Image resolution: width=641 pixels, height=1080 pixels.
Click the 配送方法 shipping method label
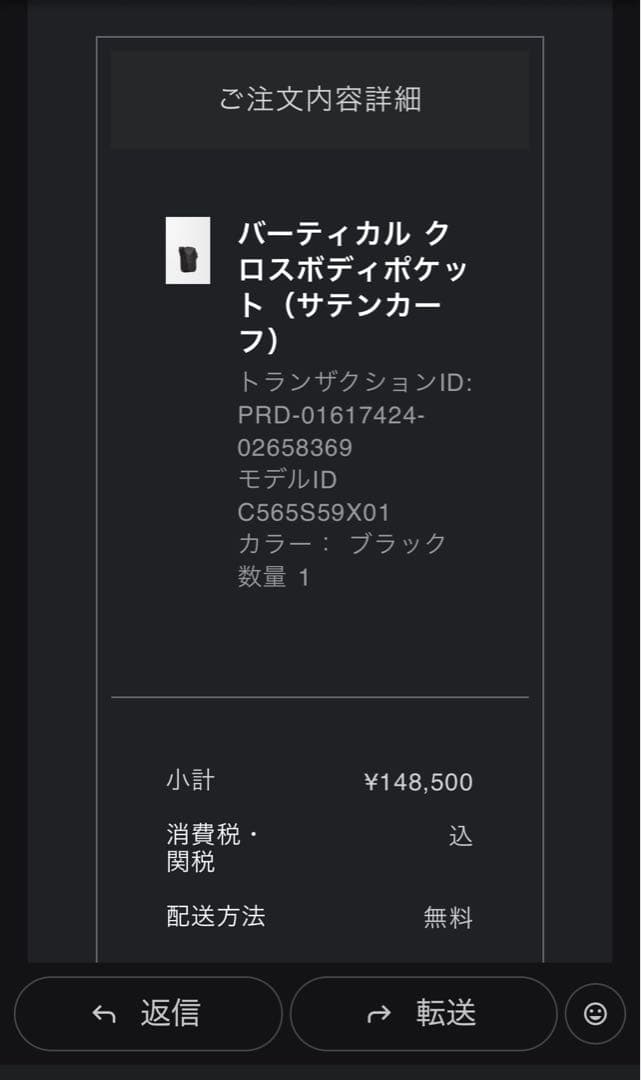pos(216,916)
